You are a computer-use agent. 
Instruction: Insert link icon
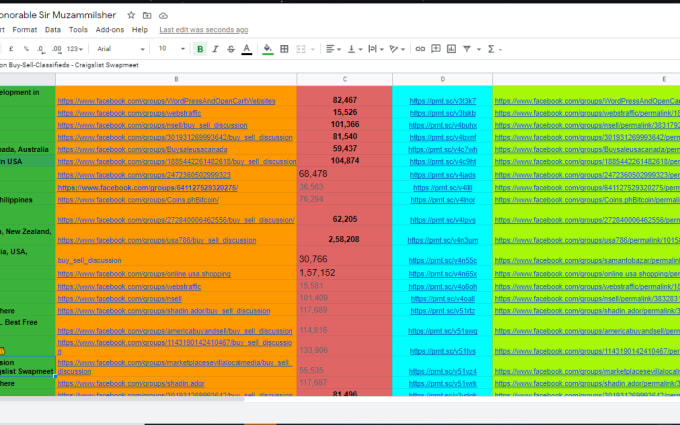click(420, 49)
